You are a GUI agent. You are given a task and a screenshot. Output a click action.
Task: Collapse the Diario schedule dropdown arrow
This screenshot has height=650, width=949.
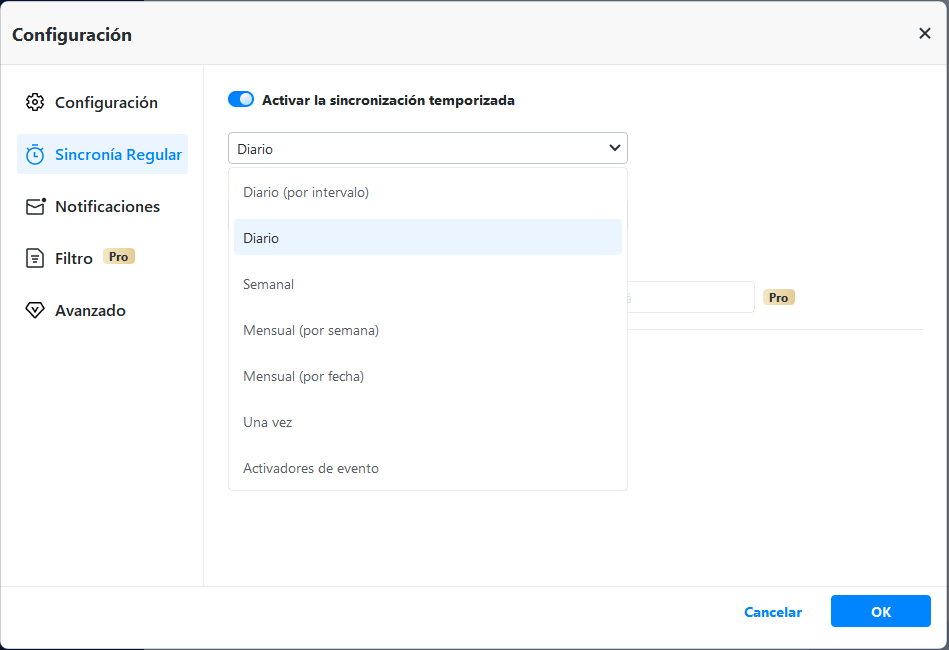coord(614,148)
